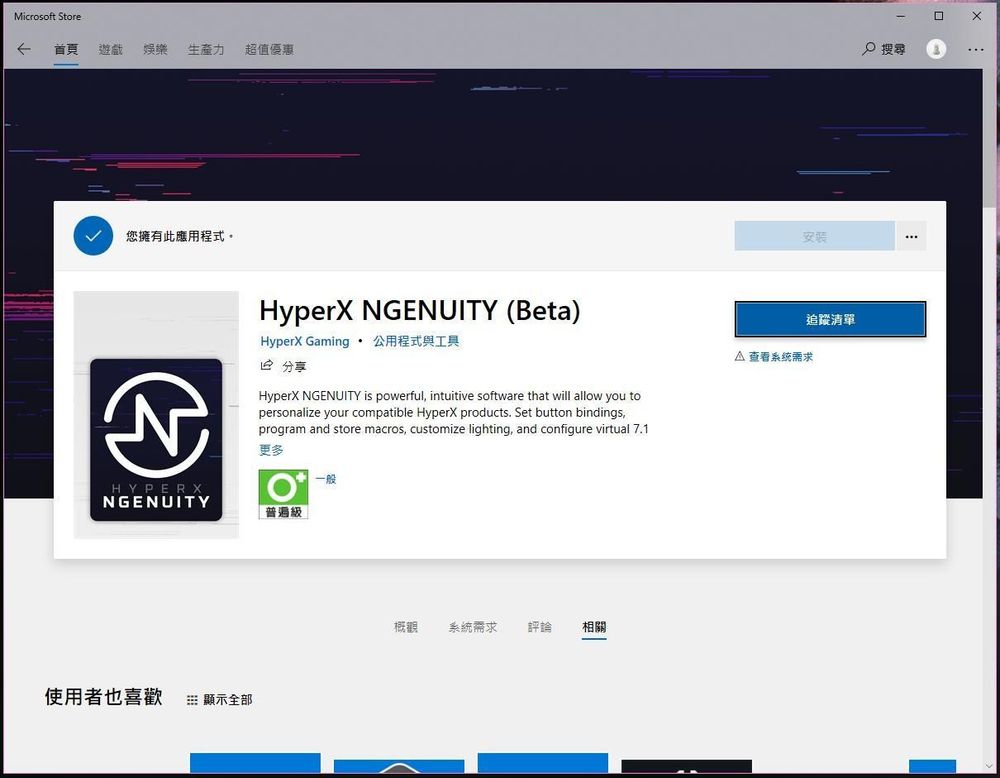The width and height of the screenshot is (1000, 778).
Task: Open the 公用程式與工具 category link
Action: pos(416,341)
